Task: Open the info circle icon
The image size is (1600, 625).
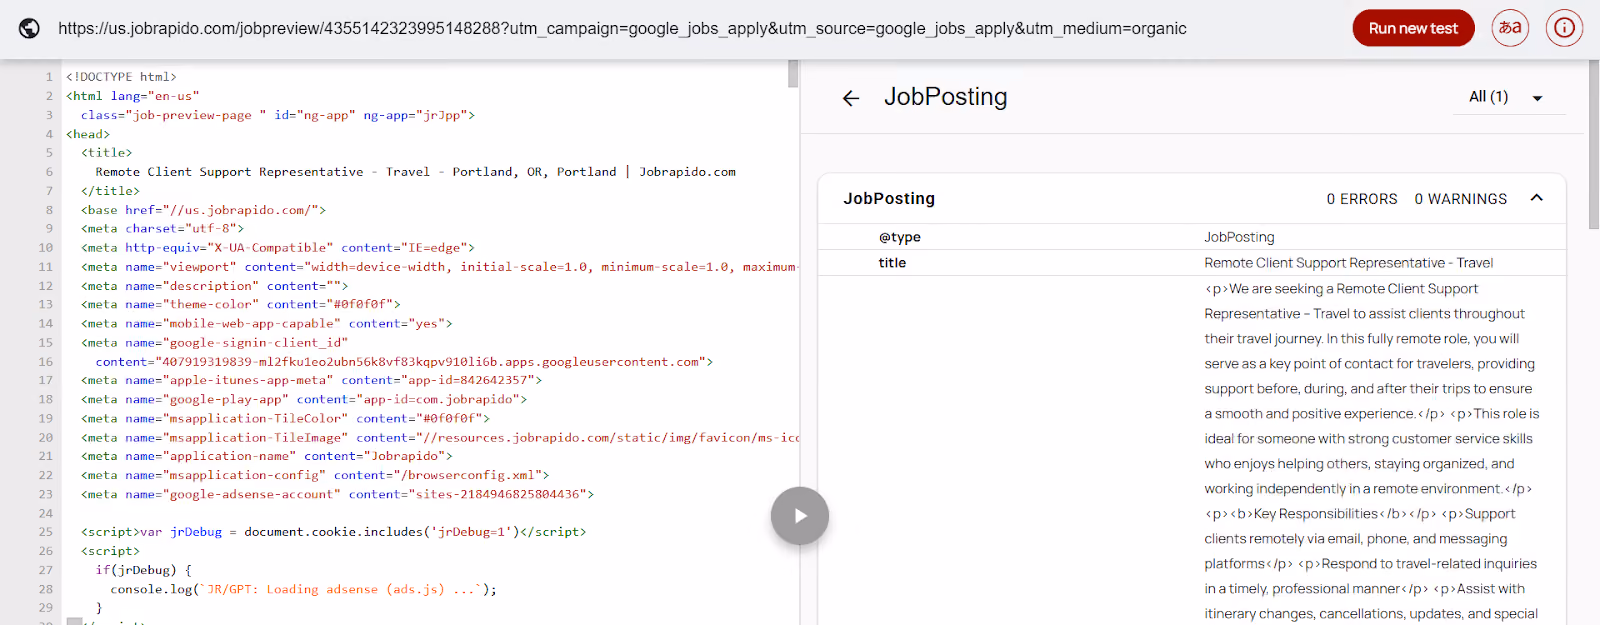Action: (1564, 28)
